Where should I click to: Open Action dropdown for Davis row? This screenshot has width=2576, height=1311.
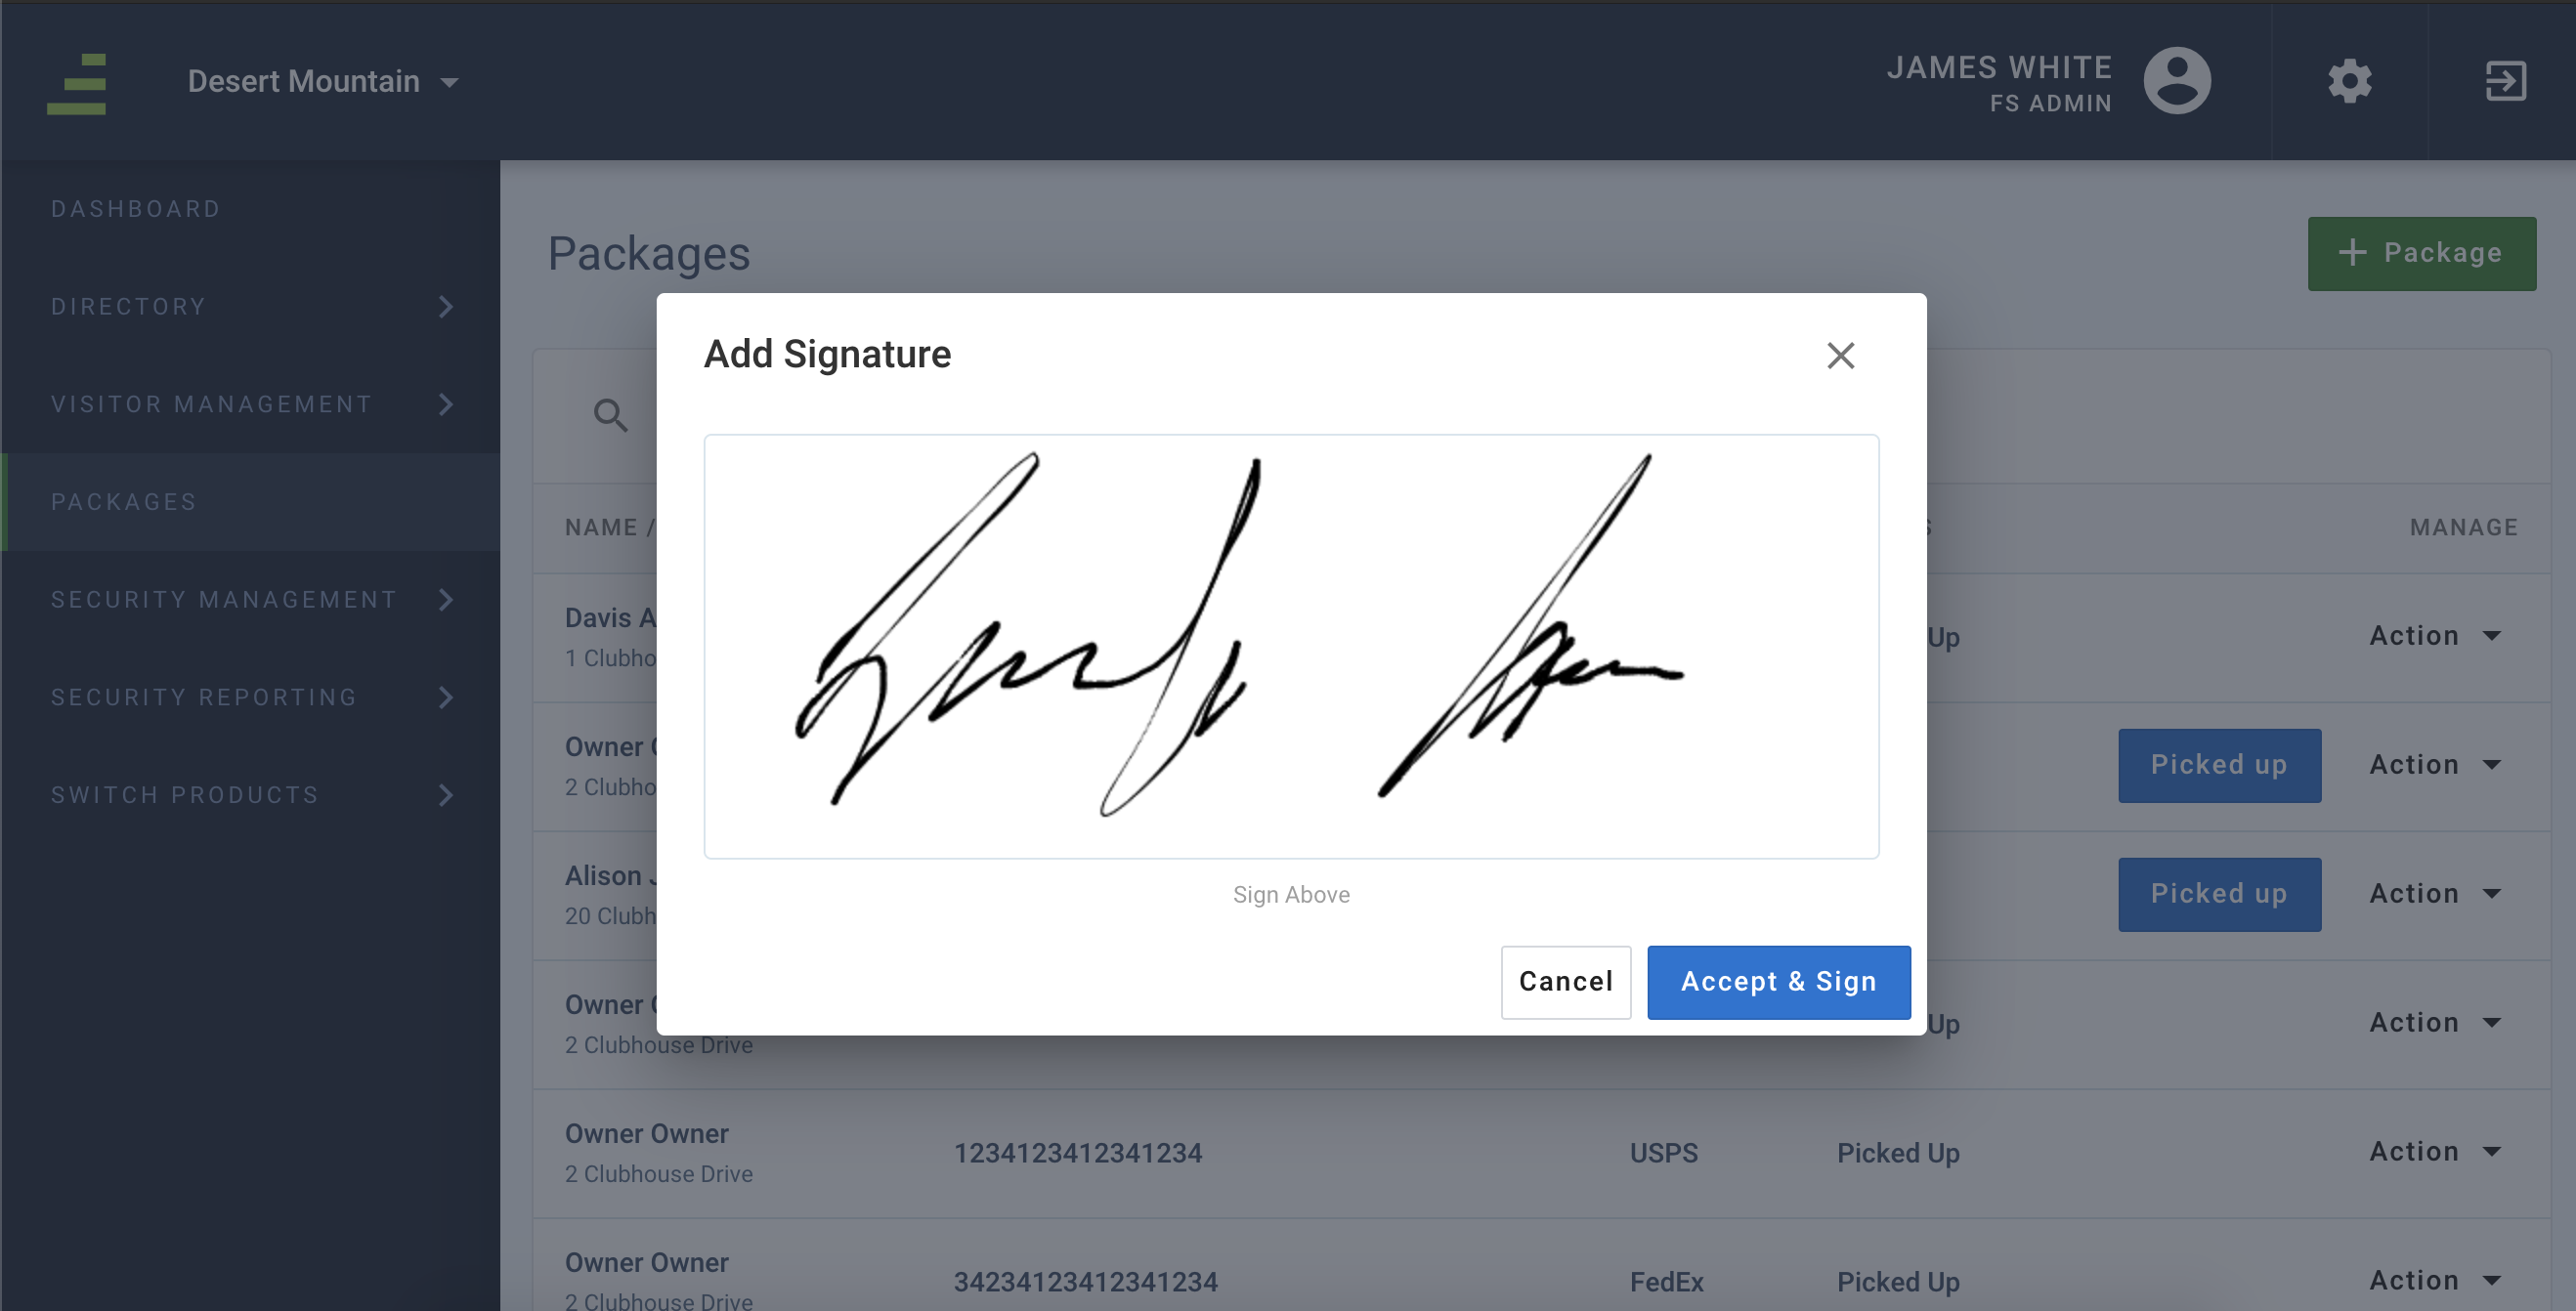(2434, 636)
